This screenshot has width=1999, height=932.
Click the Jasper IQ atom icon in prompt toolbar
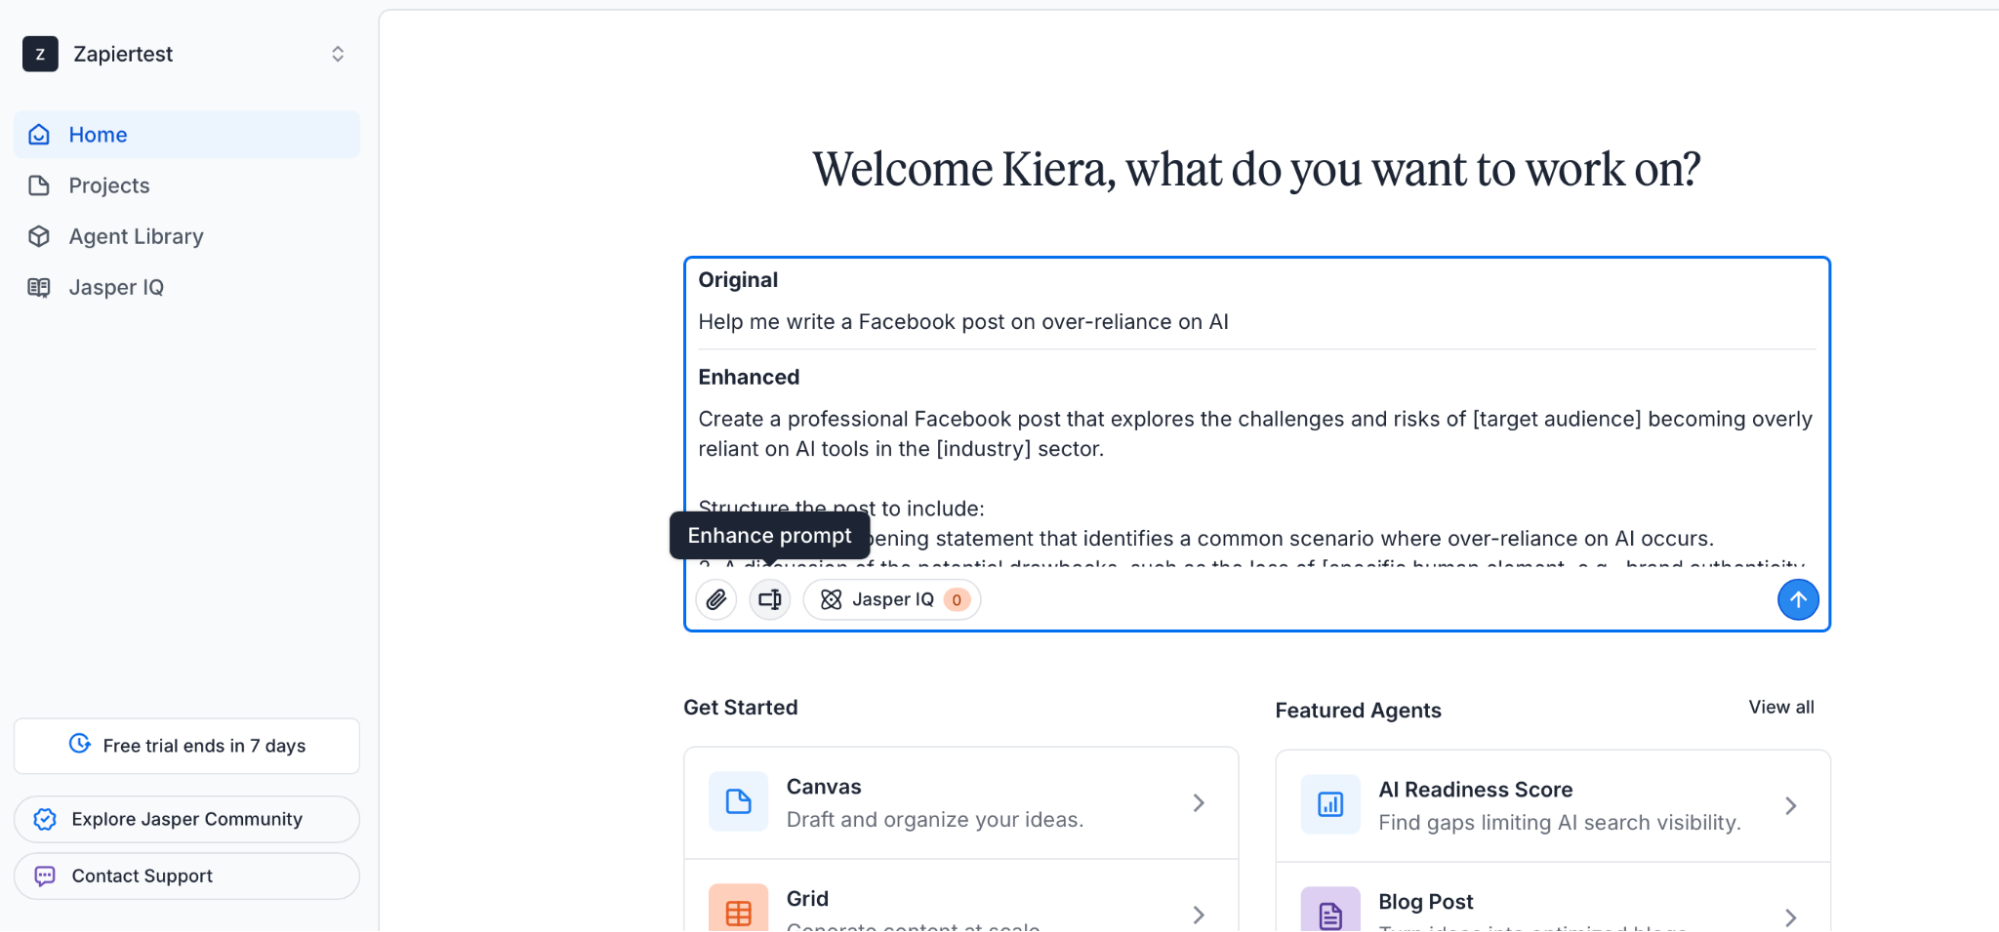coord(831,600)
